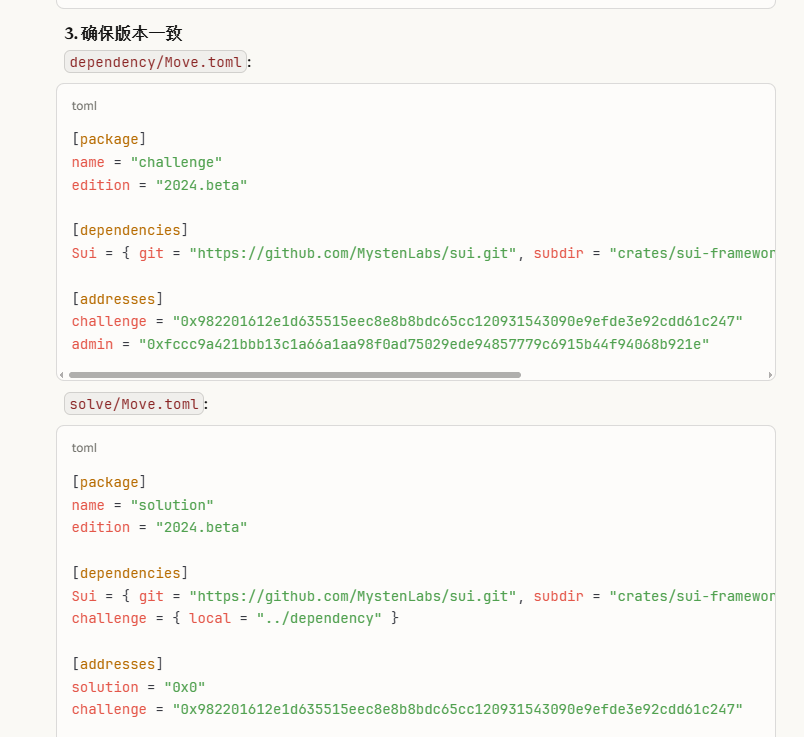804x737 pixels.
Task: Click [addresses] header in the first code block
Action: [117, 298]
